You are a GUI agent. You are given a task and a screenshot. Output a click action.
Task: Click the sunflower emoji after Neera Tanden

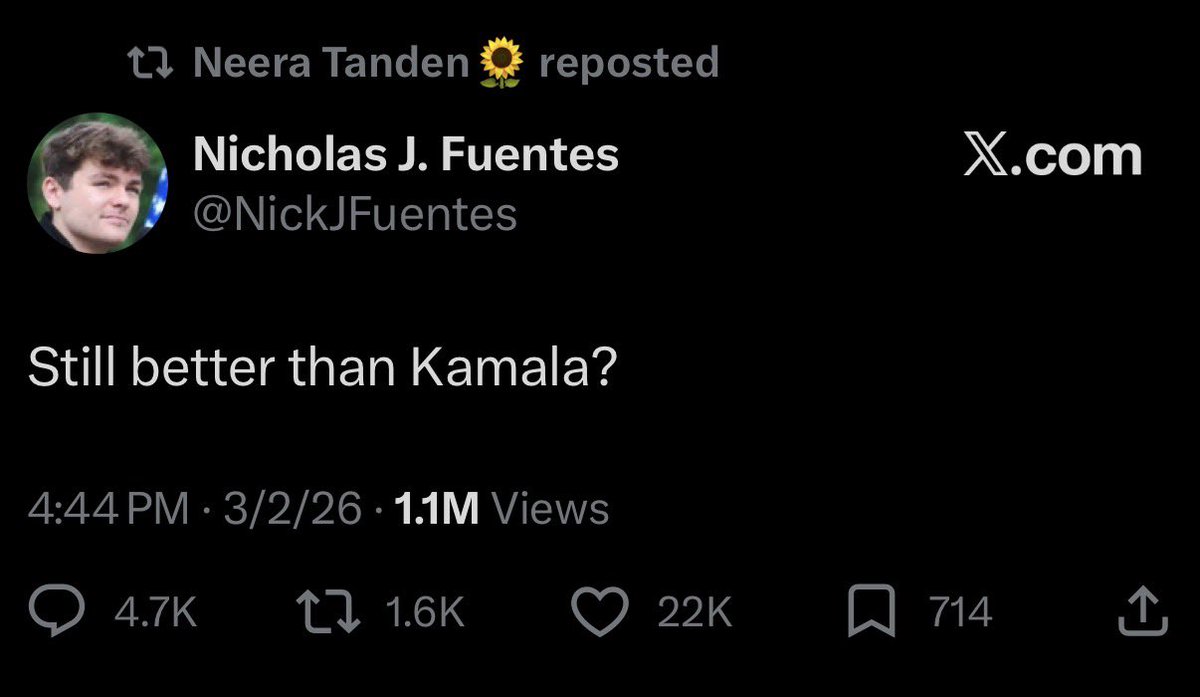[x=502, y=64]
